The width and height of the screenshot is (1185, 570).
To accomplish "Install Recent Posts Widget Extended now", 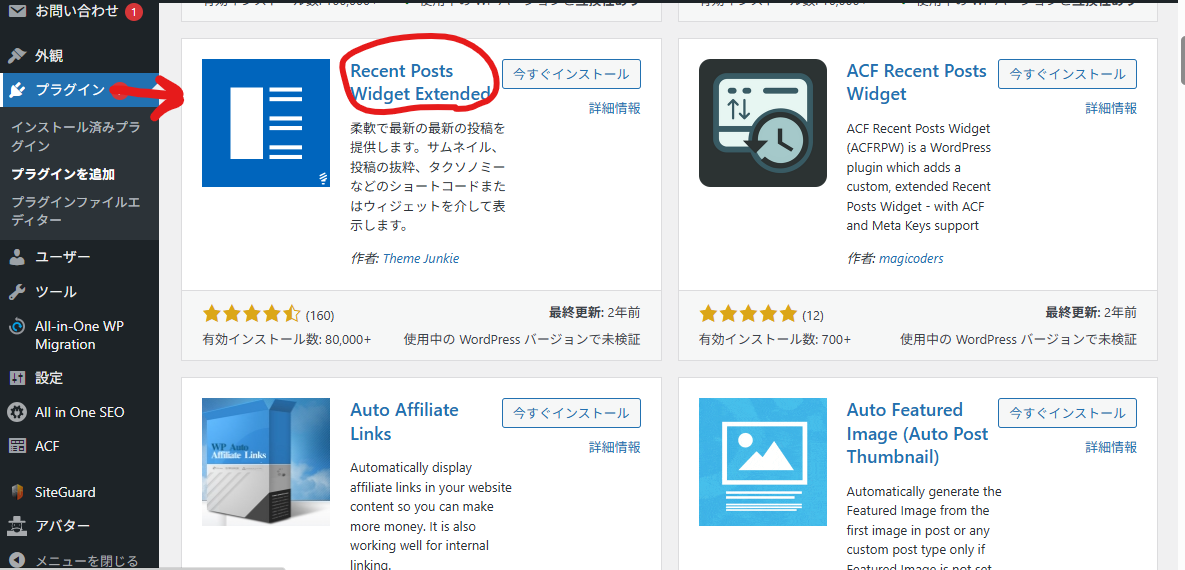I will 571,74.
